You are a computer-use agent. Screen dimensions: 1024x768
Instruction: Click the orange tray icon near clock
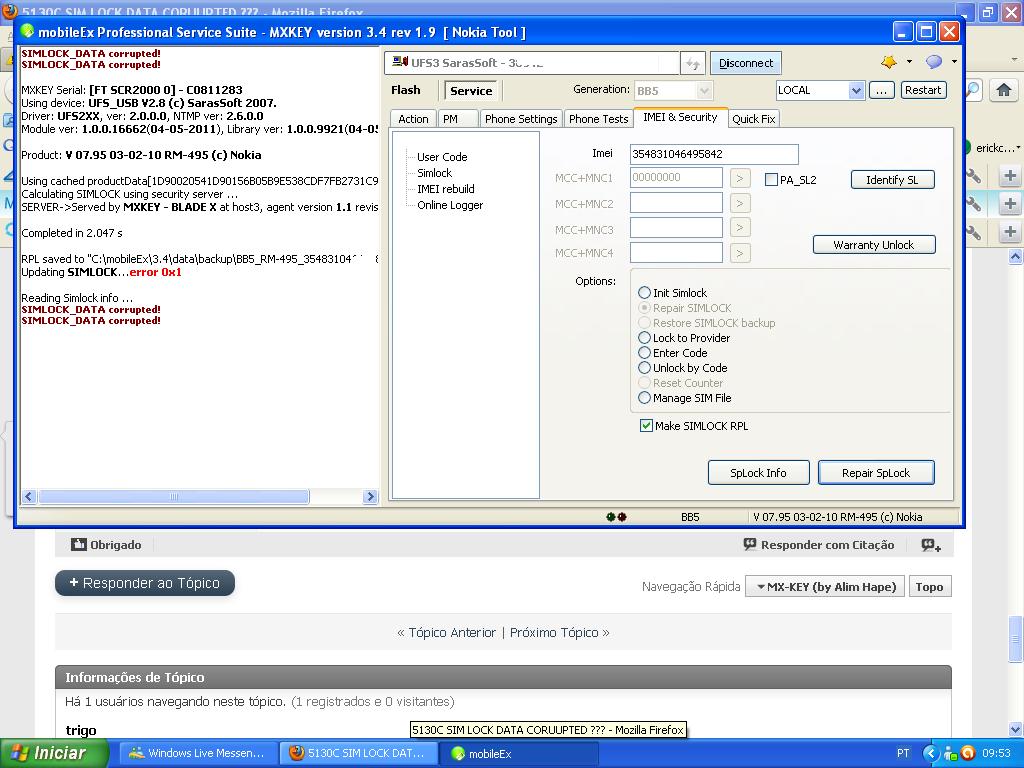click(x=968, y=753)
